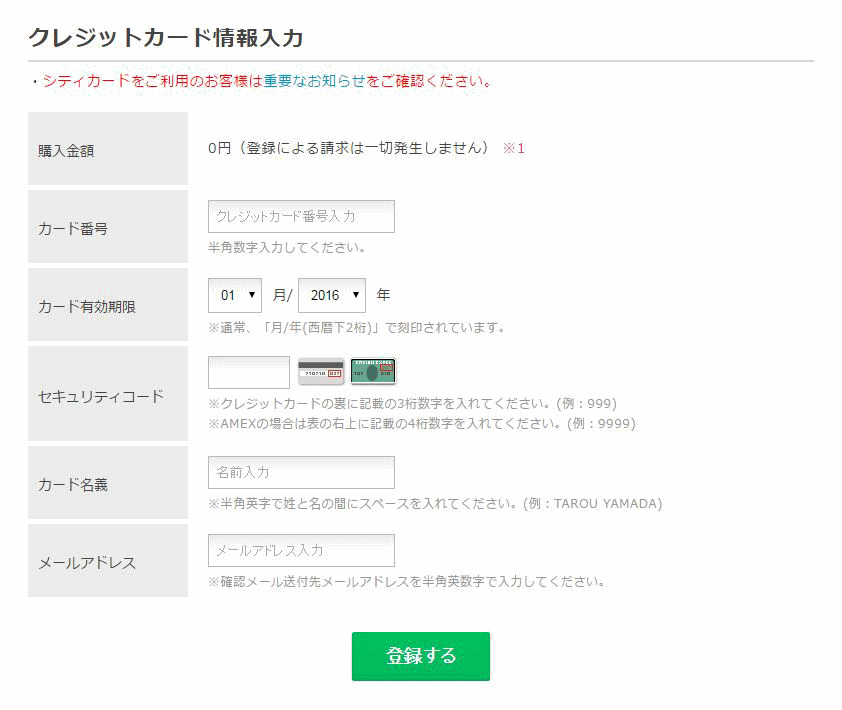Click the カード有効期限 row label
The image size is (842, 710).
pyautogui.click(x=87, y=307)
